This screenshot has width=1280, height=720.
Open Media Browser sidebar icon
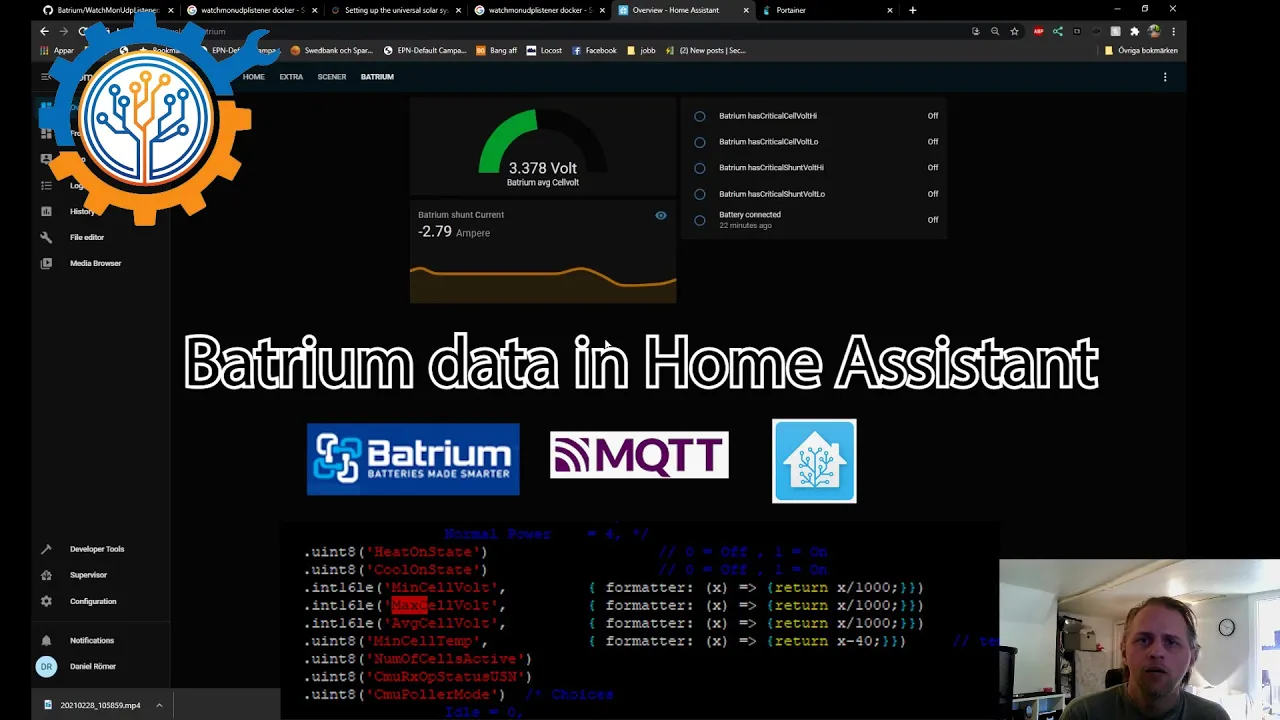tap(46, 263)
